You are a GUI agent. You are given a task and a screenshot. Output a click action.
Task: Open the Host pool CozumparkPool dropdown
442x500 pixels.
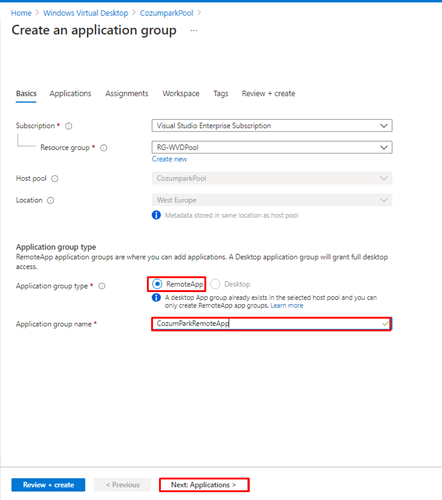click(272, 178)
